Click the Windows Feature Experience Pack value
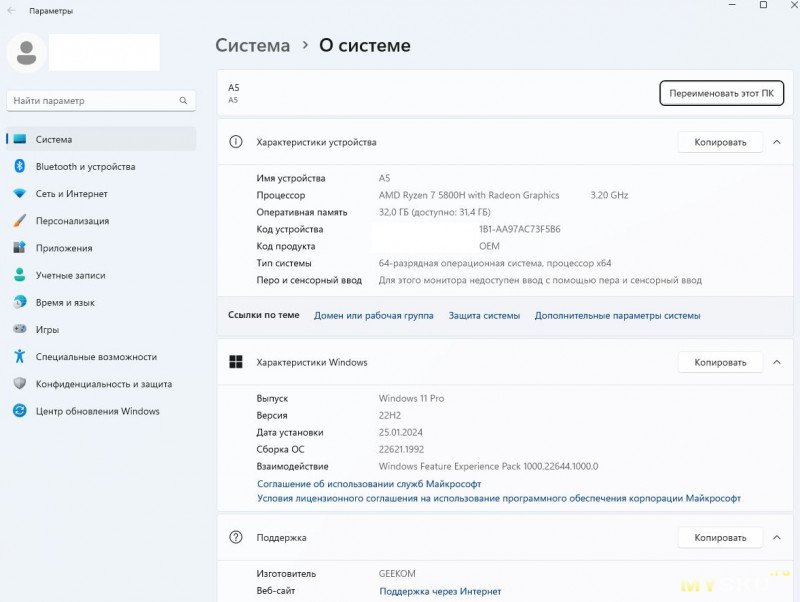 pos(488,466)
